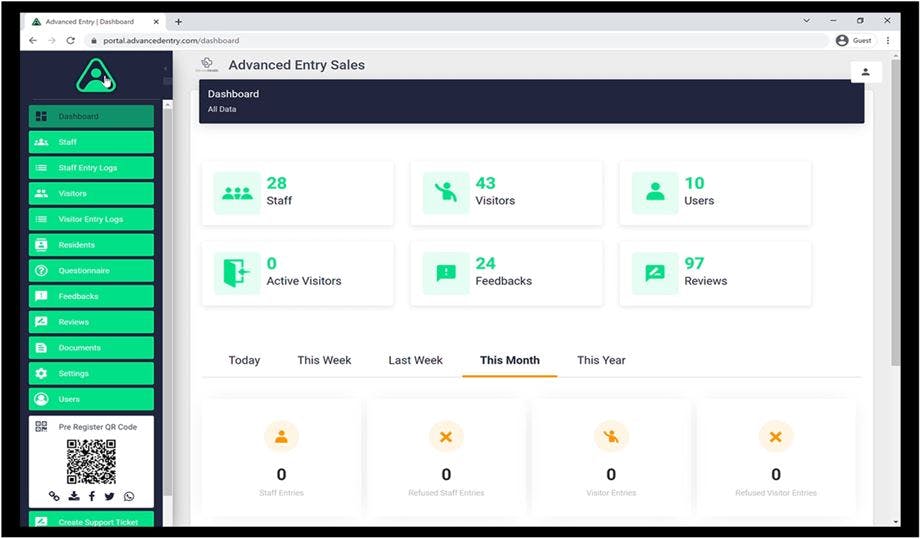Open the Guest profile button in browser

click(x=854, y=41)
